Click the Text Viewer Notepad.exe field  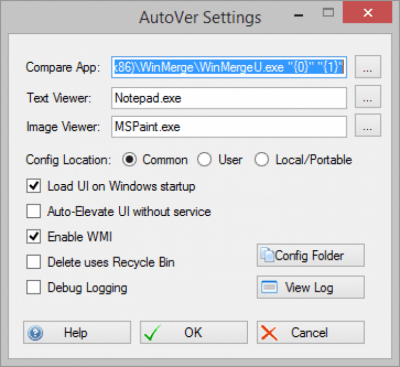point(229,98)
